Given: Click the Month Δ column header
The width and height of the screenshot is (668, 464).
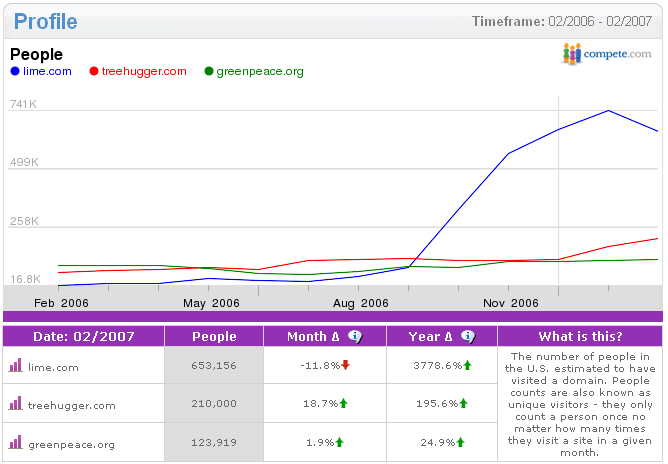Looking at the screenshot, I should click(325, 337).
